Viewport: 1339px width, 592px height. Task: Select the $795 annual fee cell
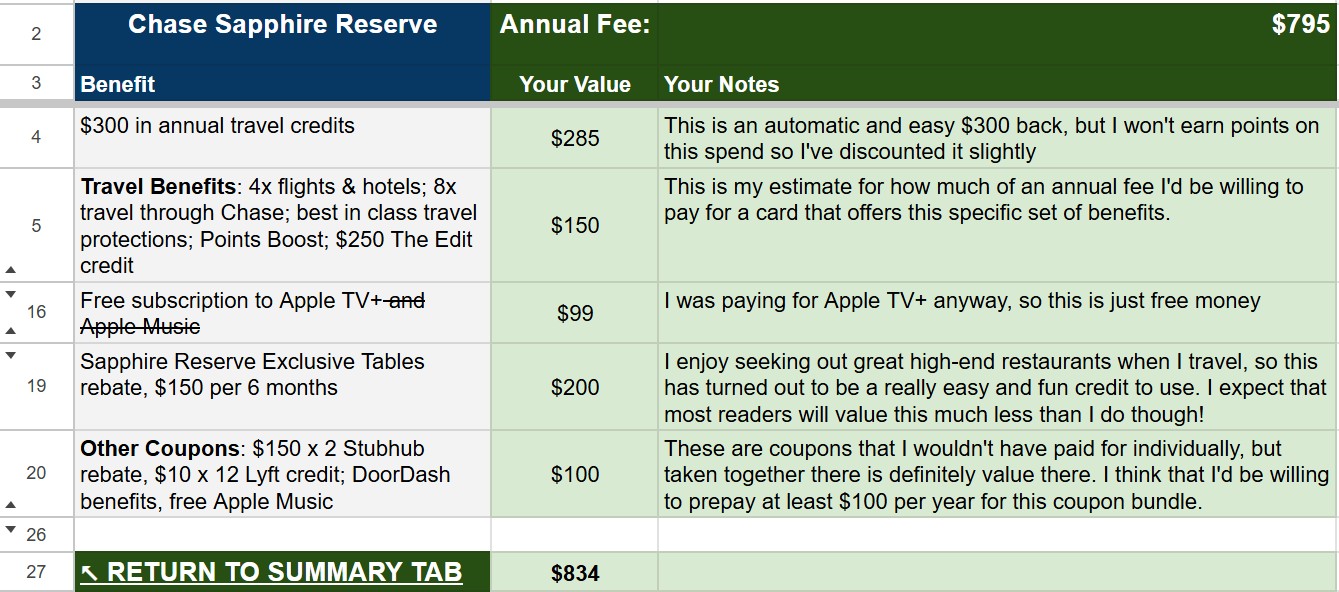(x=997, y=26)
